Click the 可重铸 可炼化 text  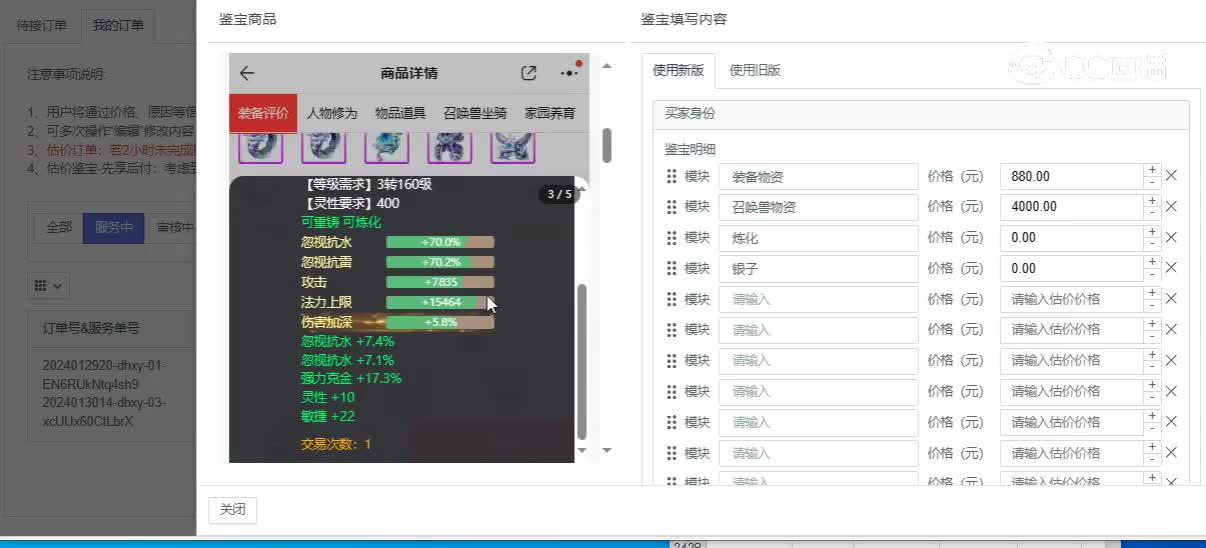click(341, 222)
